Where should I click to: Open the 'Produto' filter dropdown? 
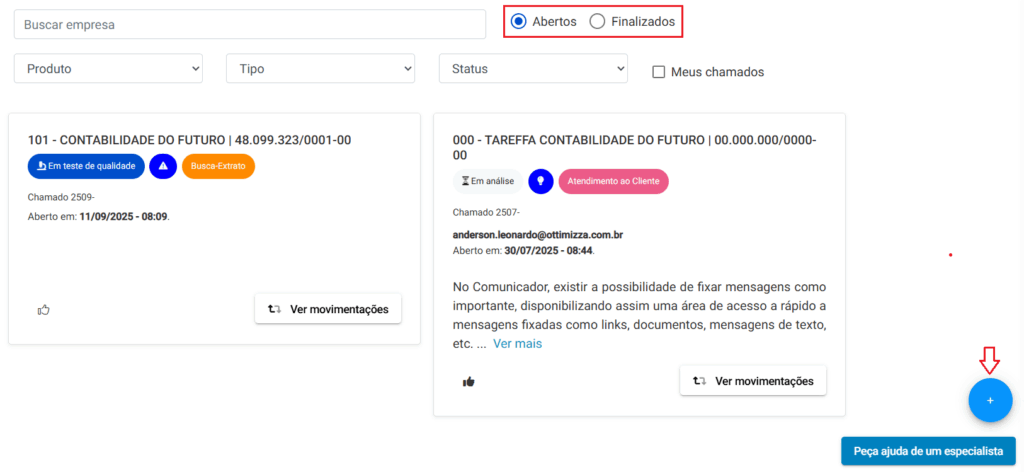(108, 68)
